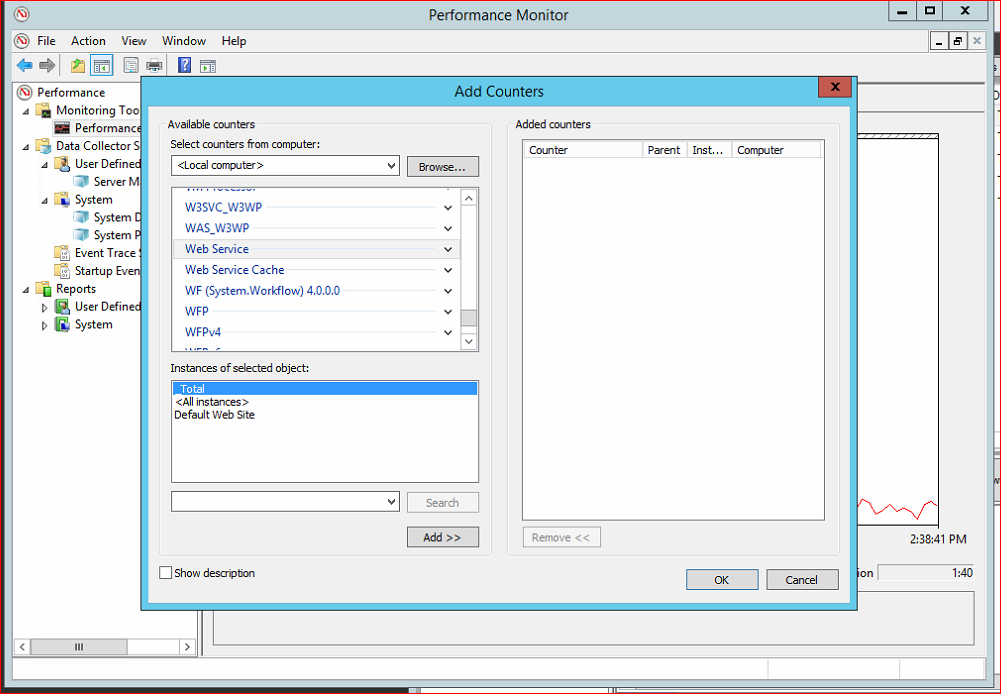This screenshot has width=1001, height=694.
Task: Select the Performance Monitor graph icon in tree
Action: tap(62, 128)
